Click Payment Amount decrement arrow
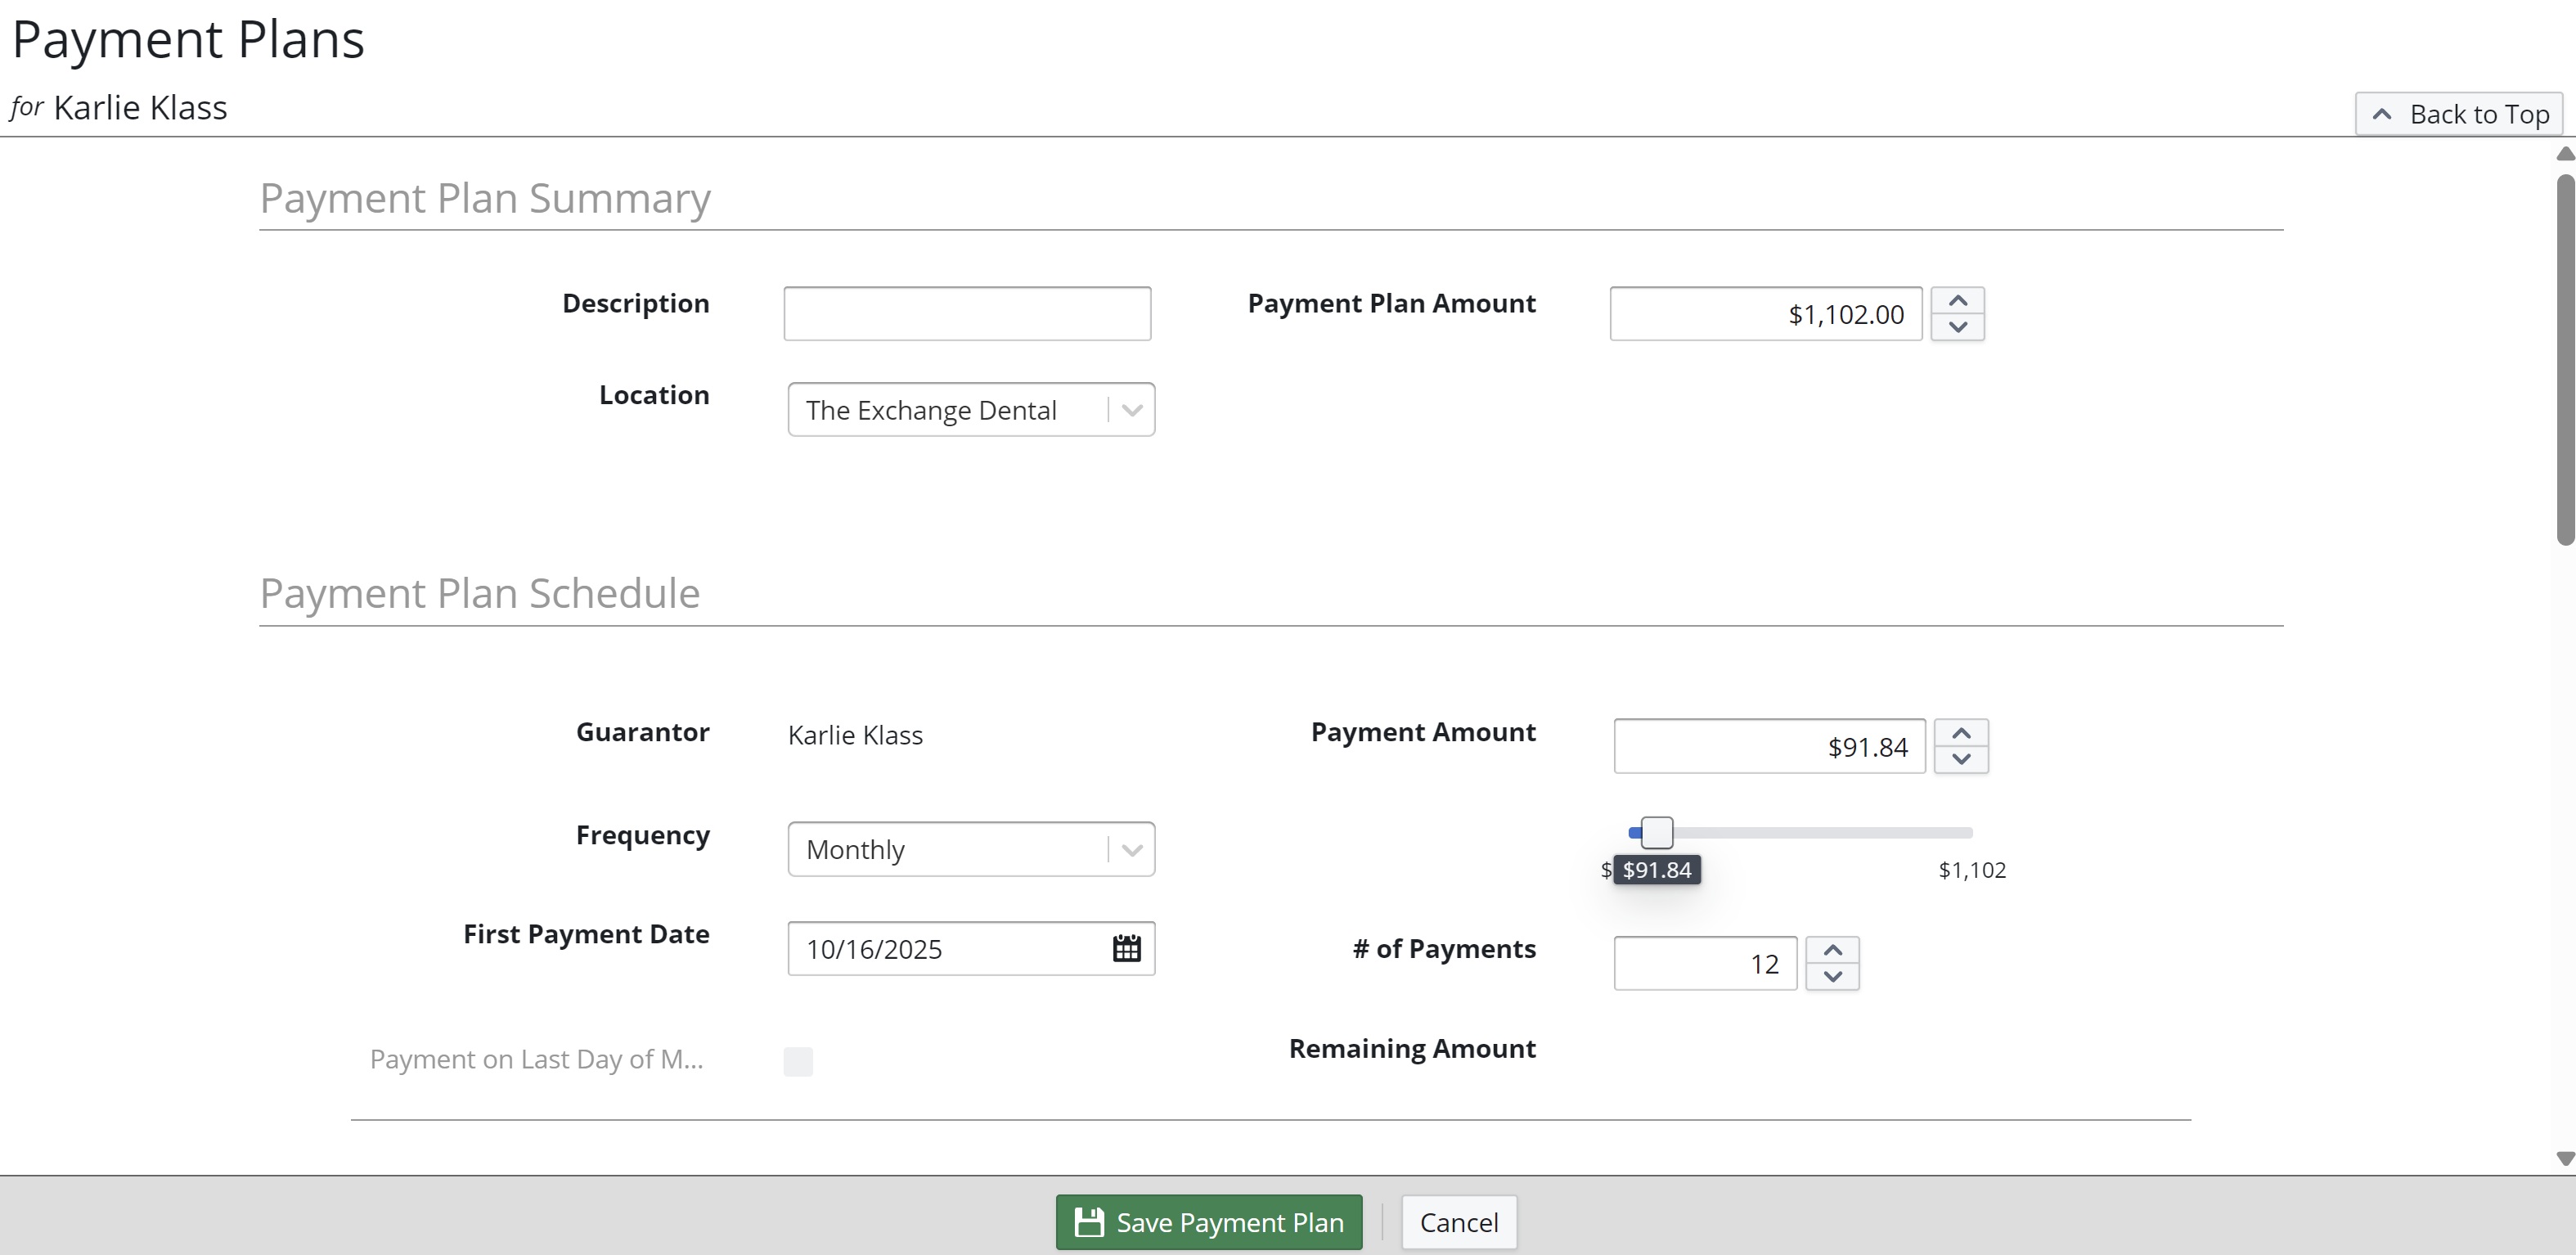Viewport: 2576px width, 1255px height. point(1960,759)
